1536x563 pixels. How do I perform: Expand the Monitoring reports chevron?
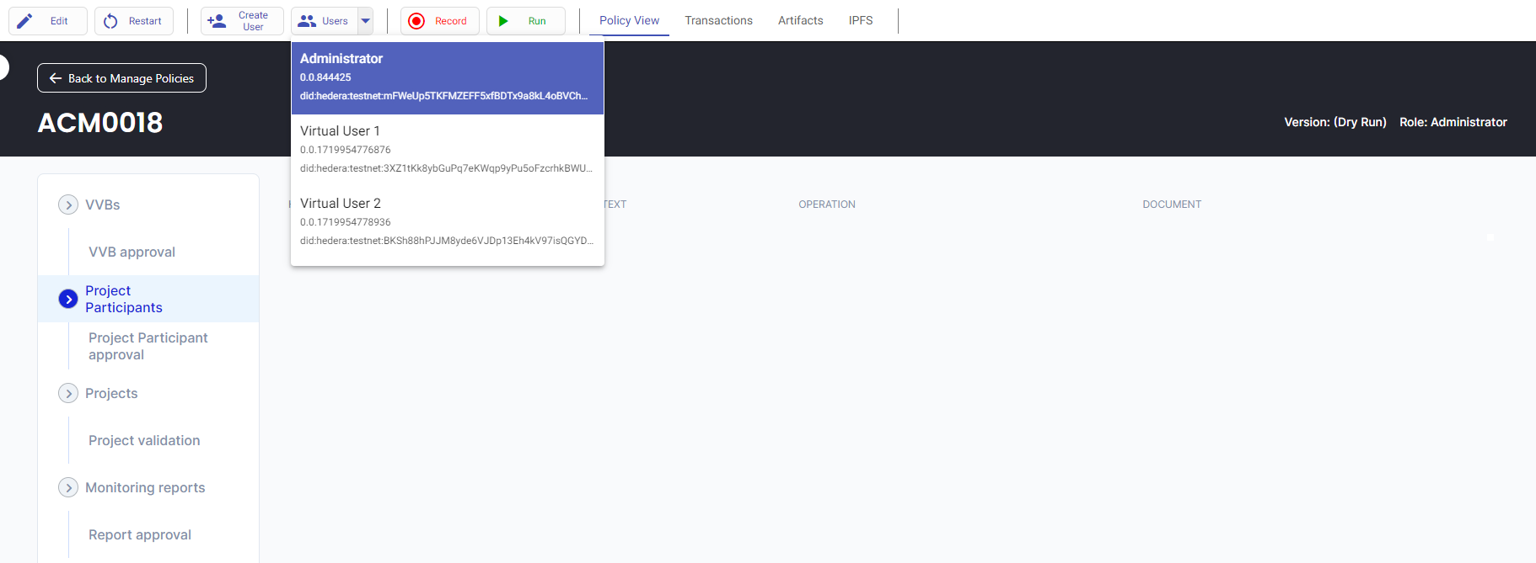(x=68, y=488)
